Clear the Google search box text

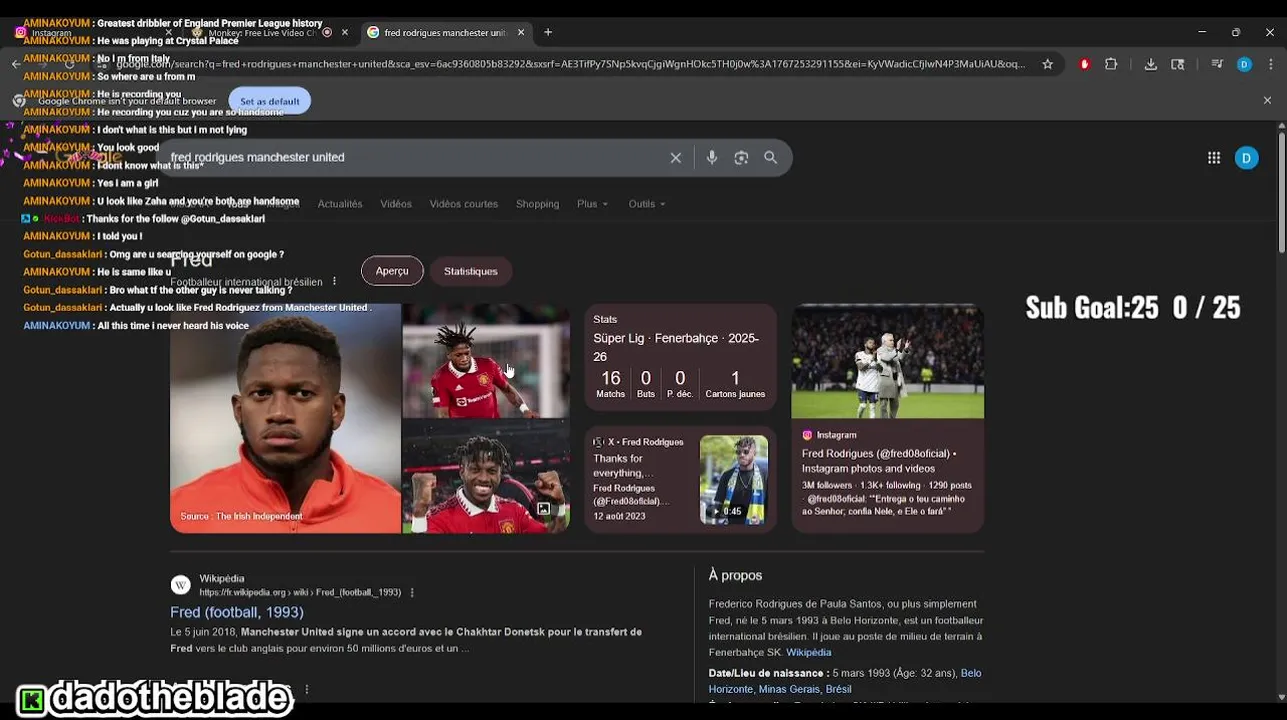[676, 157]
